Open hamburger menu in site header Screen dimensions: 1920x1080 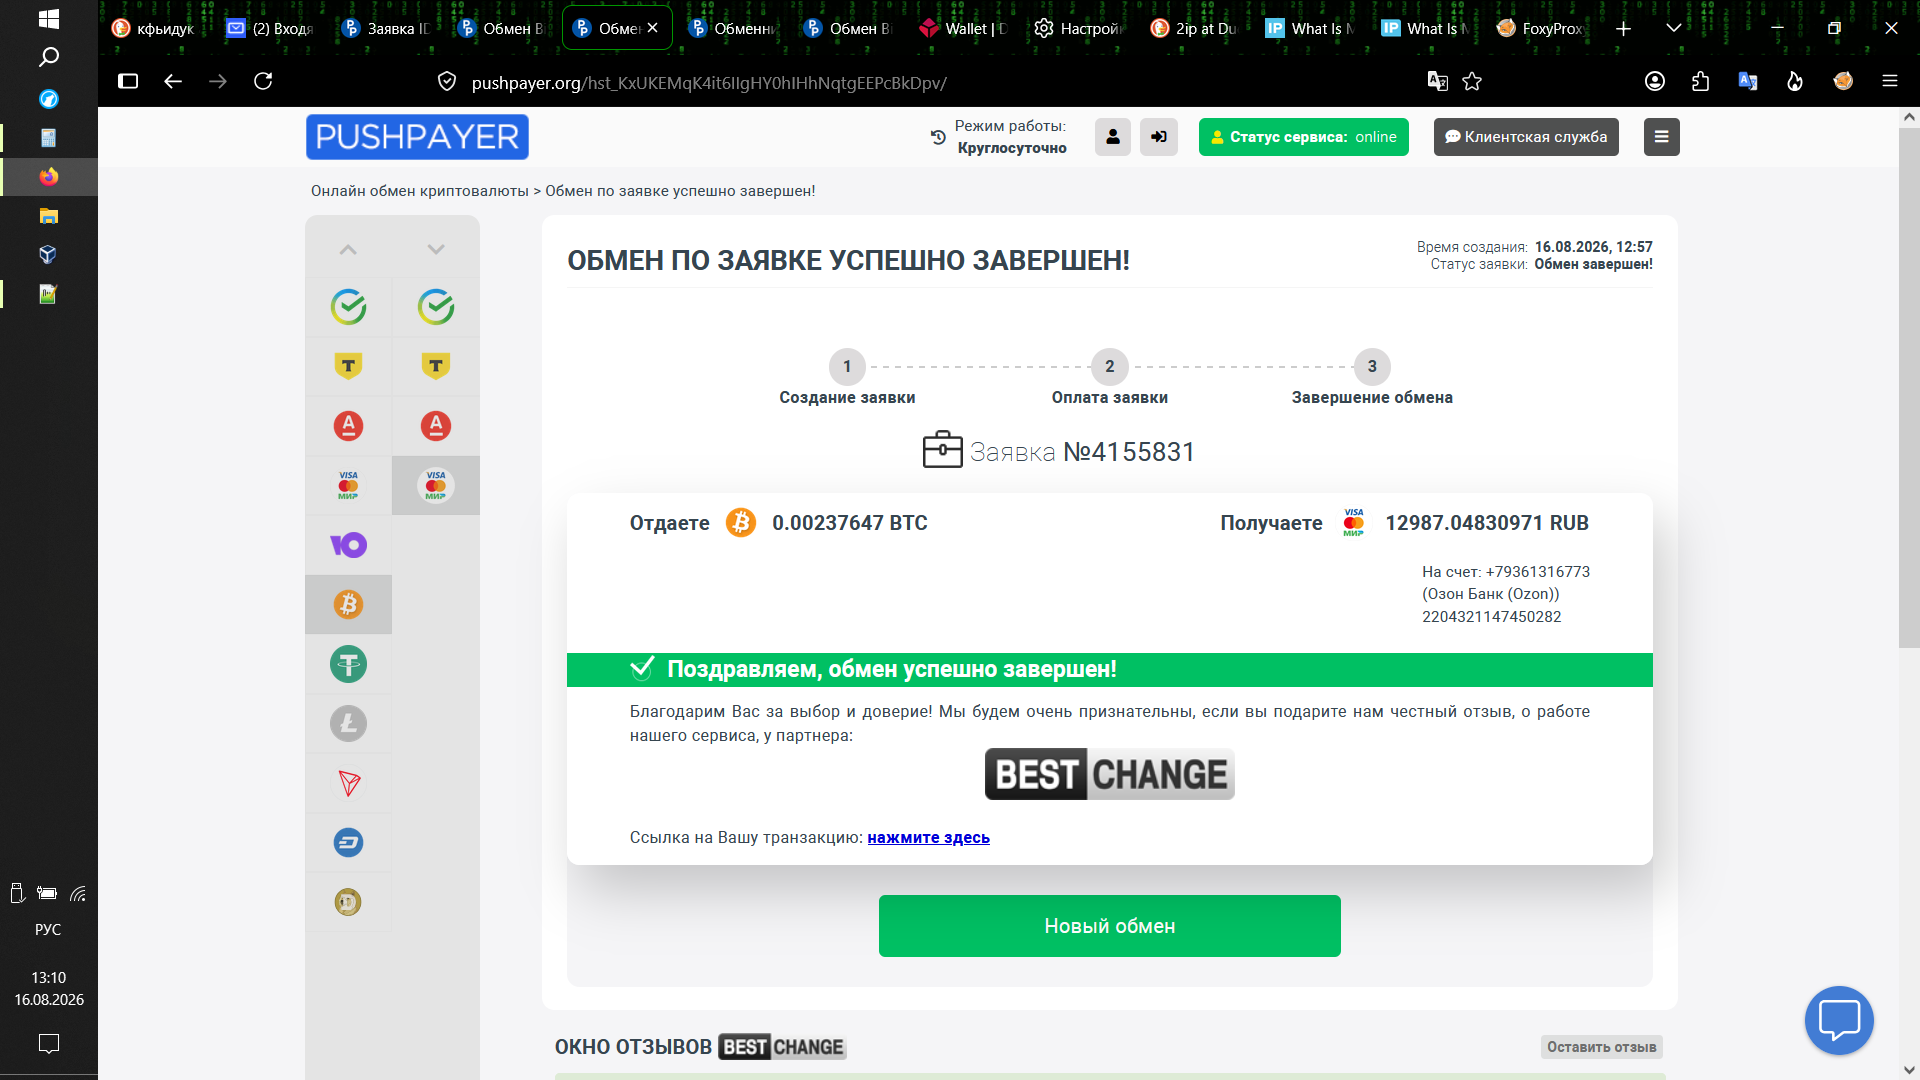[x=1661, y=137]
